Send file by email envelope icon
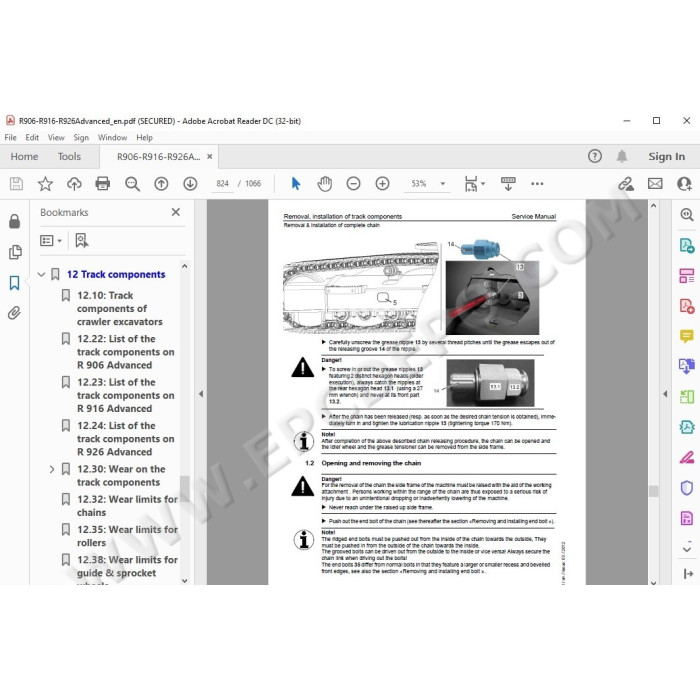The height and width of the screenshot is (700, 700). pyautogui.click(x=655, y=183)
